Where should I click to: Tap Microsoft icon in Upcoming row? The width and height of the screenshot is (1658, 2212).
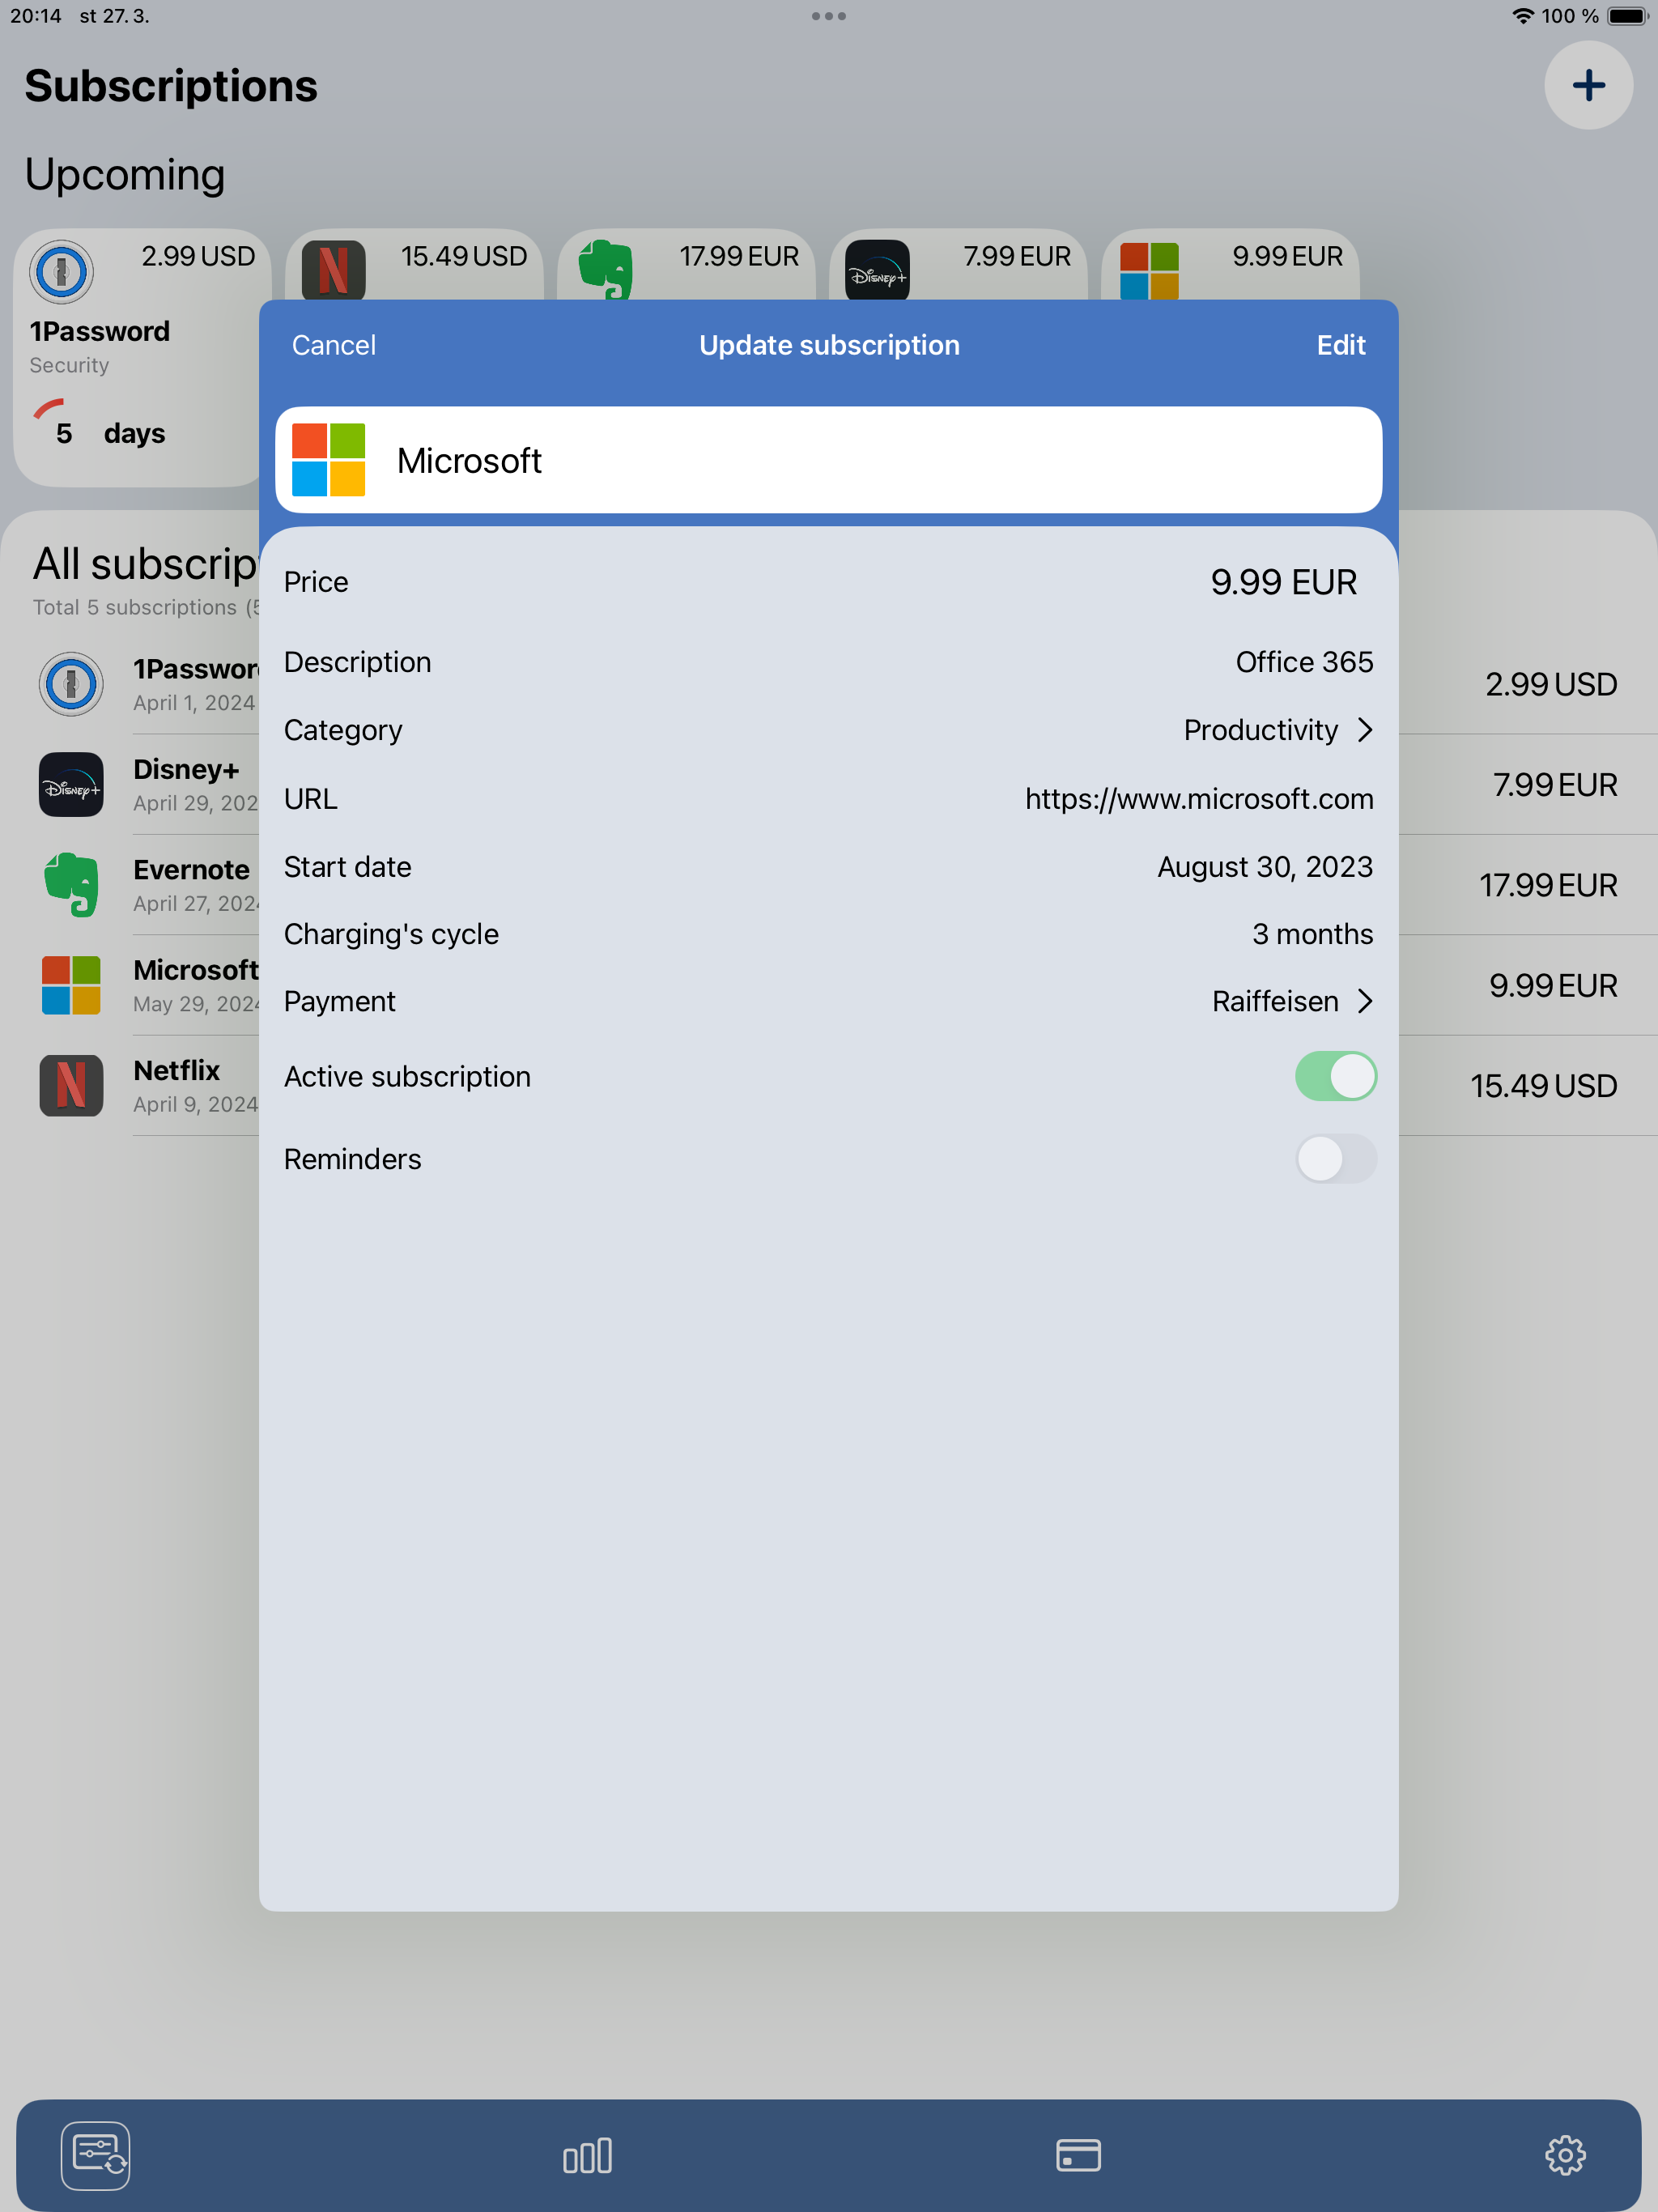[1149, 271]
